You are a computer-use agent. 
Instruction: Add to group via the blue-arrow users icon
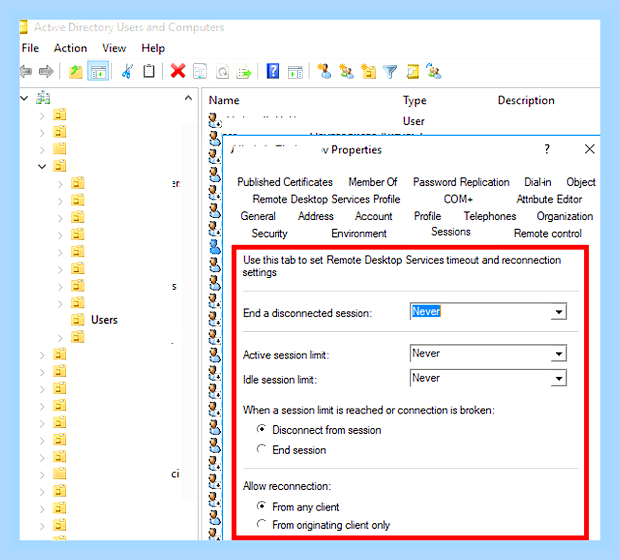[x=434, y=71]
